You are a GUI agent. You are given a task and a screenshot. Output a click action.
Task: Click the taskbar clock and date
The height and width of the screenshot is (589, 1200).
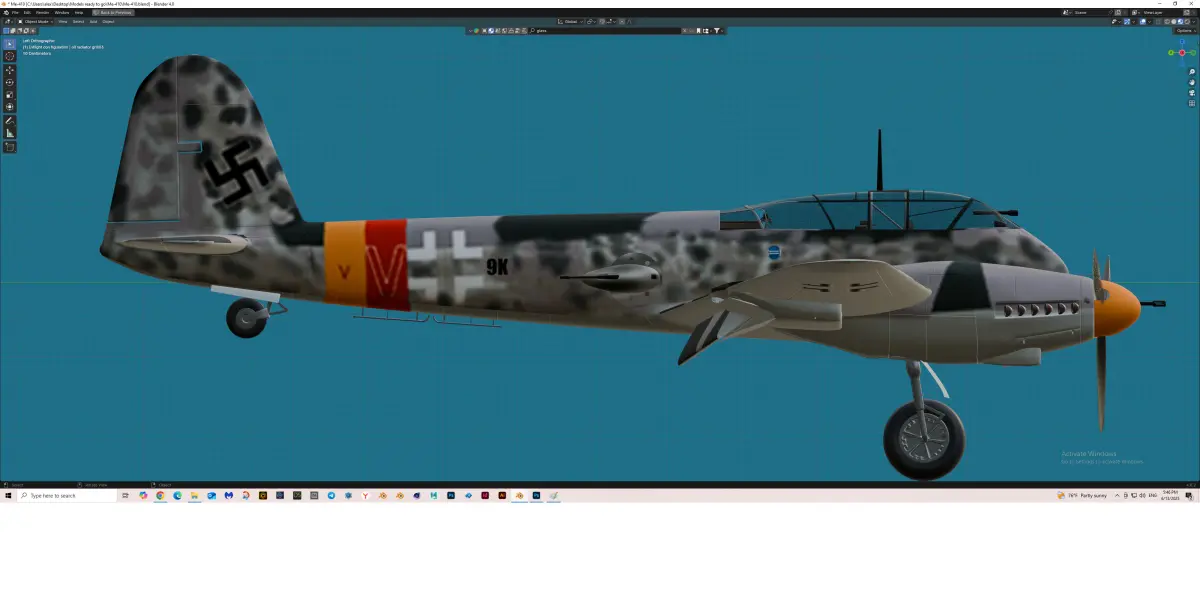pyautogui.click(x=1172, y=495)
